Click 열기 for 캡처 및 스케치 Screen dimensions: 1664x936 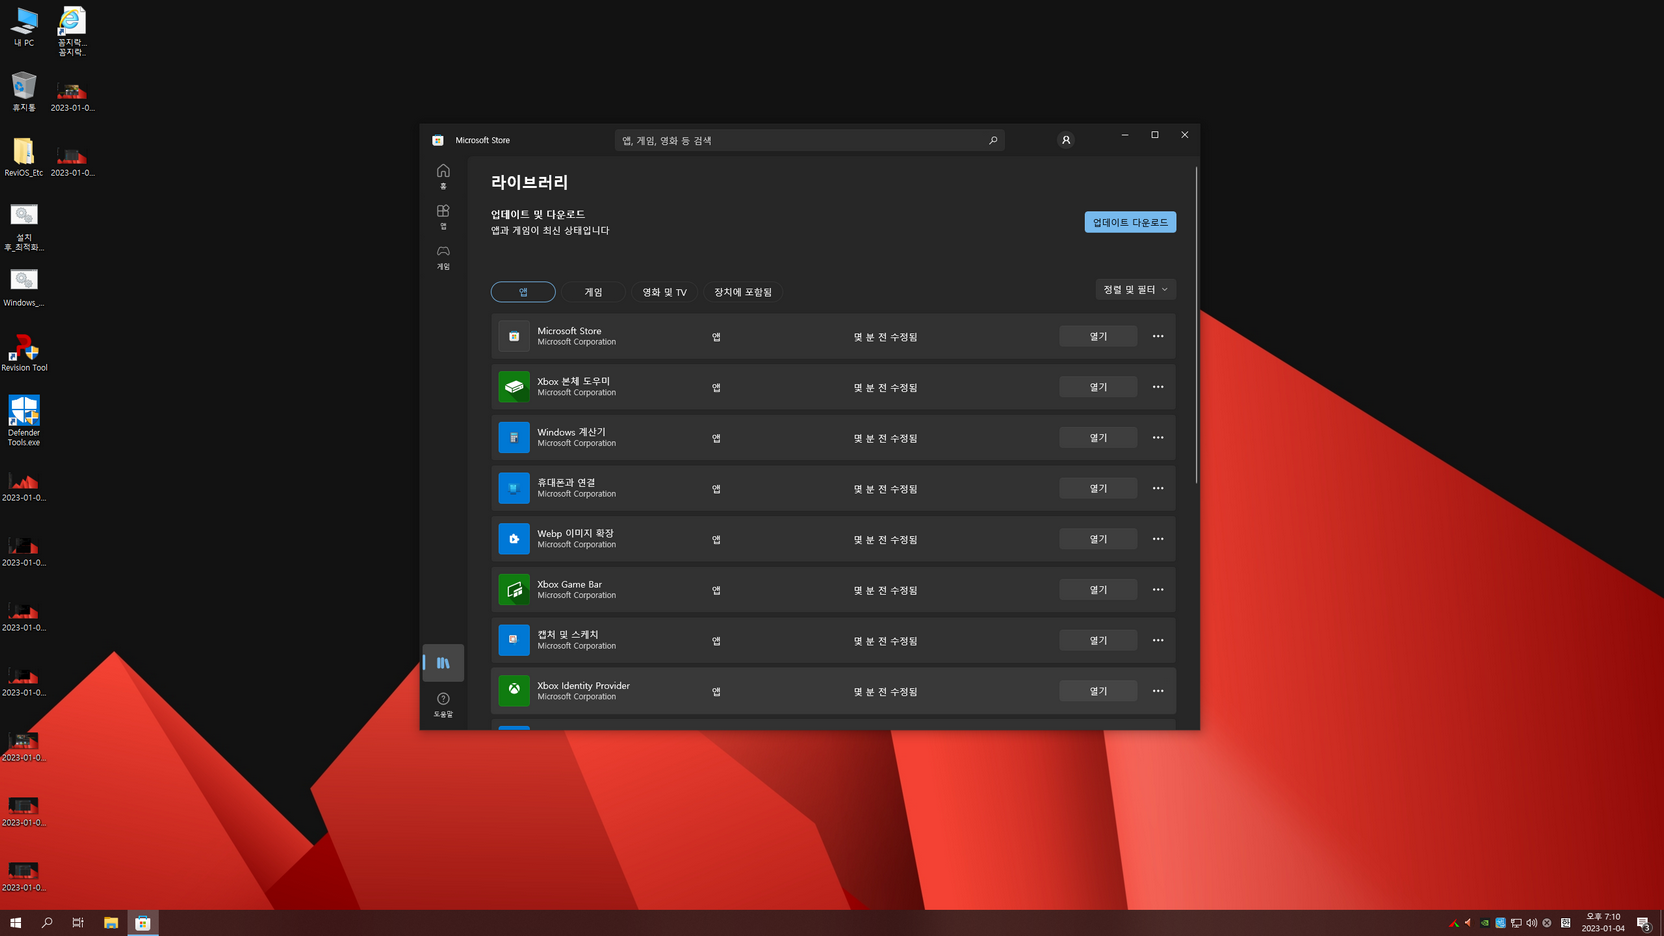click(x=1098, y=640)
